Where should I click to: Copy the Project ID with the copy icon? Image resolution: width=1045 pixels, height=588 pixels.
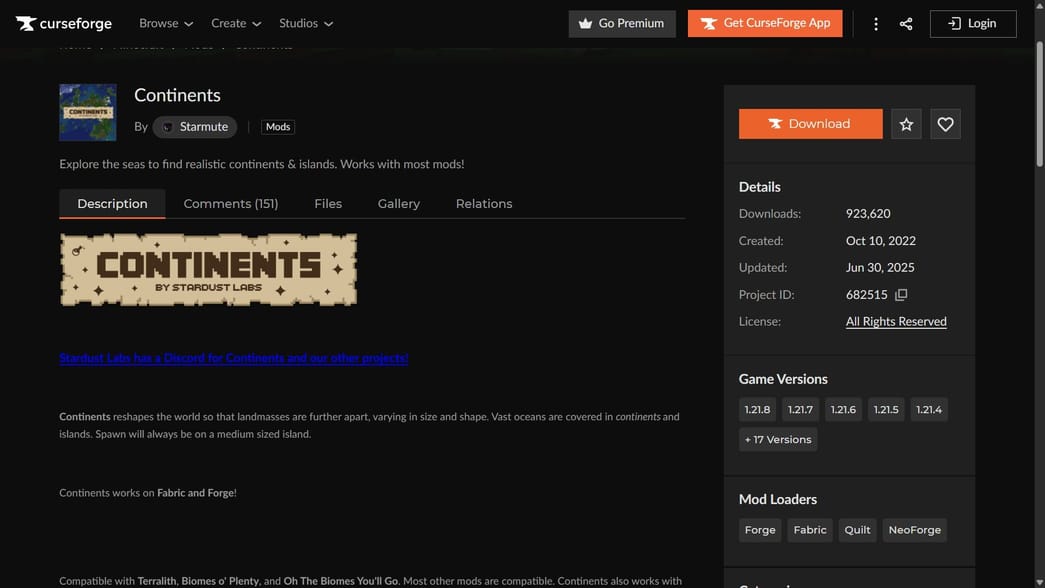tap(900, 294)
